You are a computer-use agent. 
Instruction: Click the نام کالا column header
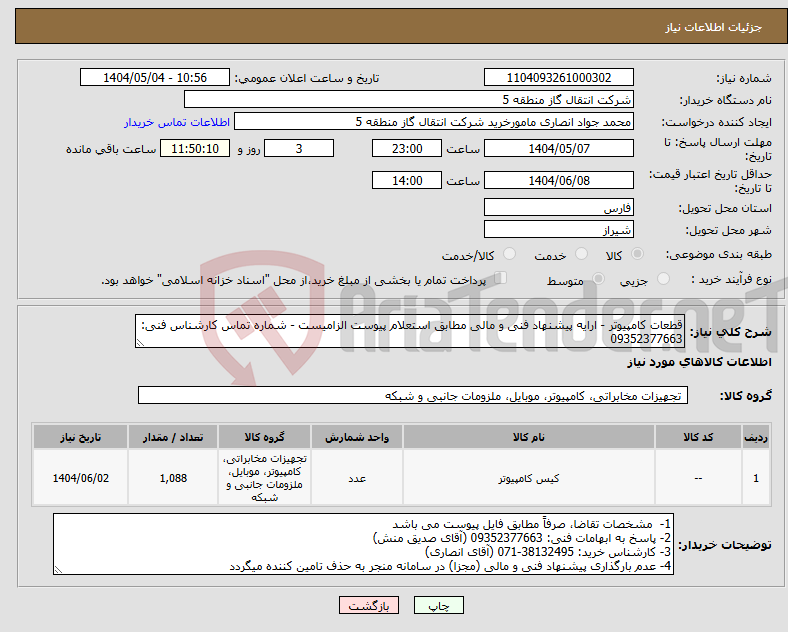[529, 437]
